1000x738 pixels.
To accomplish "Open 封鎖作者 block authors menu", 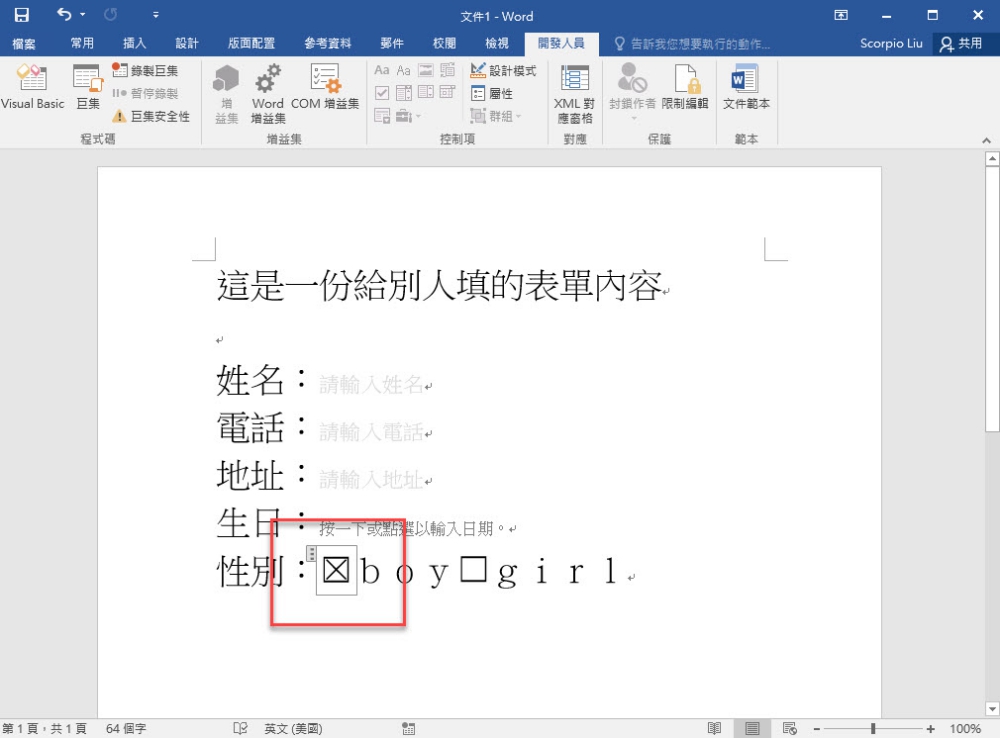I will click(x=632, y=91).
